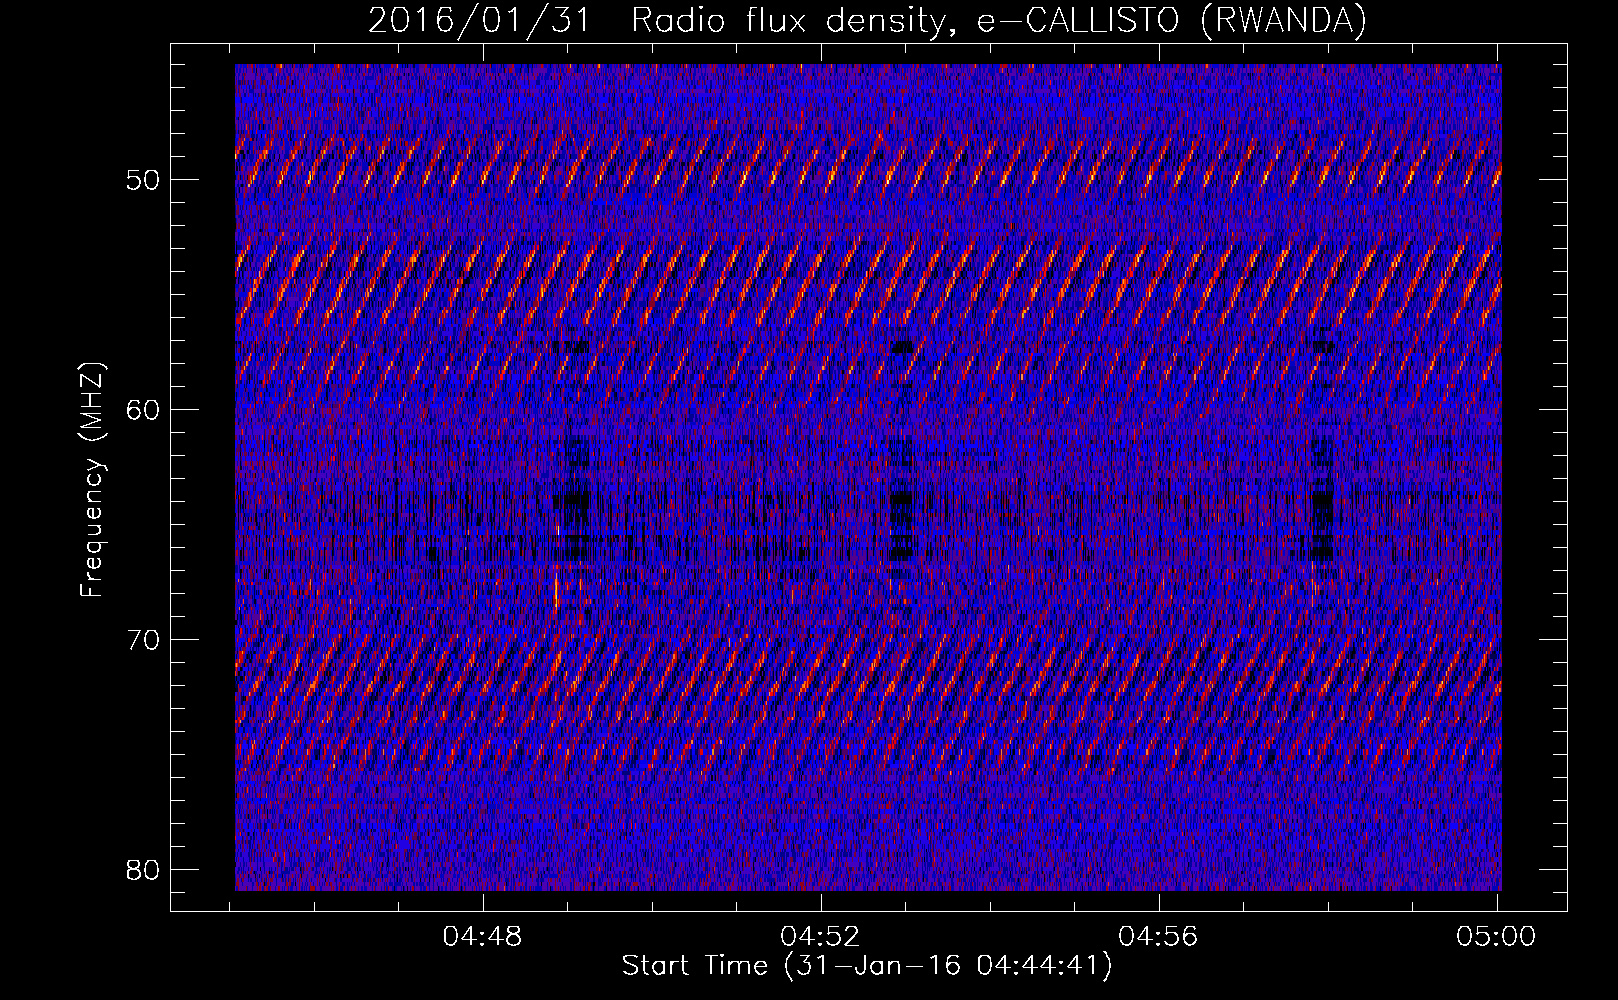The width and height of the screenshot is (1618, 1000).
Task: Click the 70 frequency tick label
Action: [144, 640]
